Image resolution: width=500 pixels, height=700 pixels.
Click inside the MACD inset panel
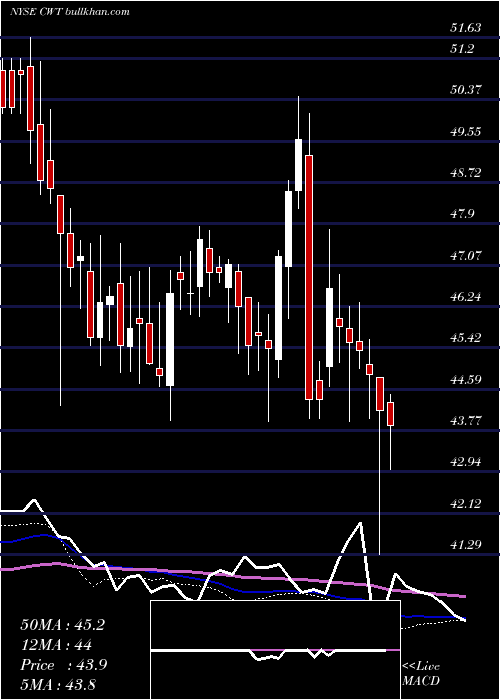point(275,650)
